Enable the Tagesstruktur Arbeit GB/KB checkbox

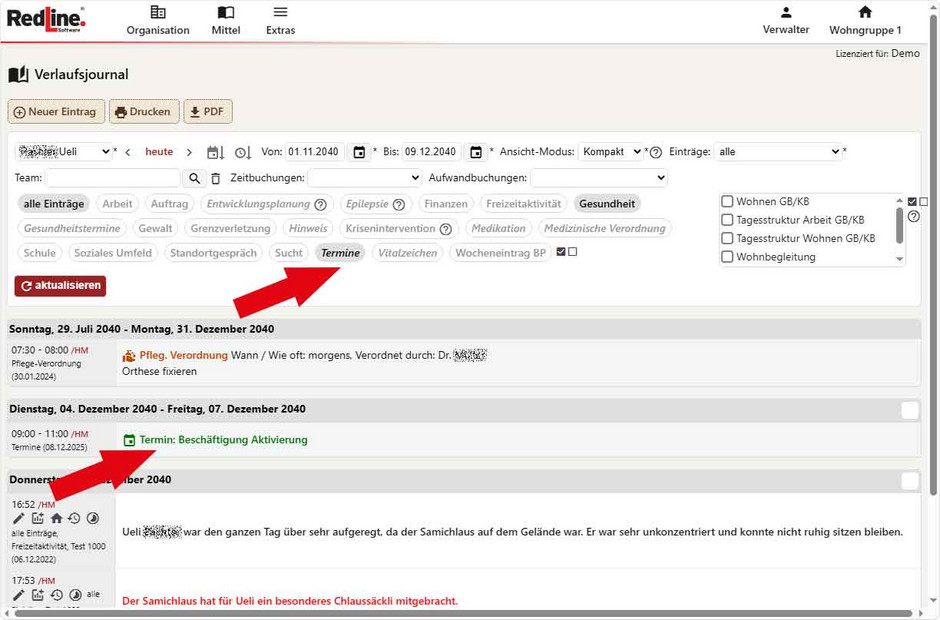[728, 220]
